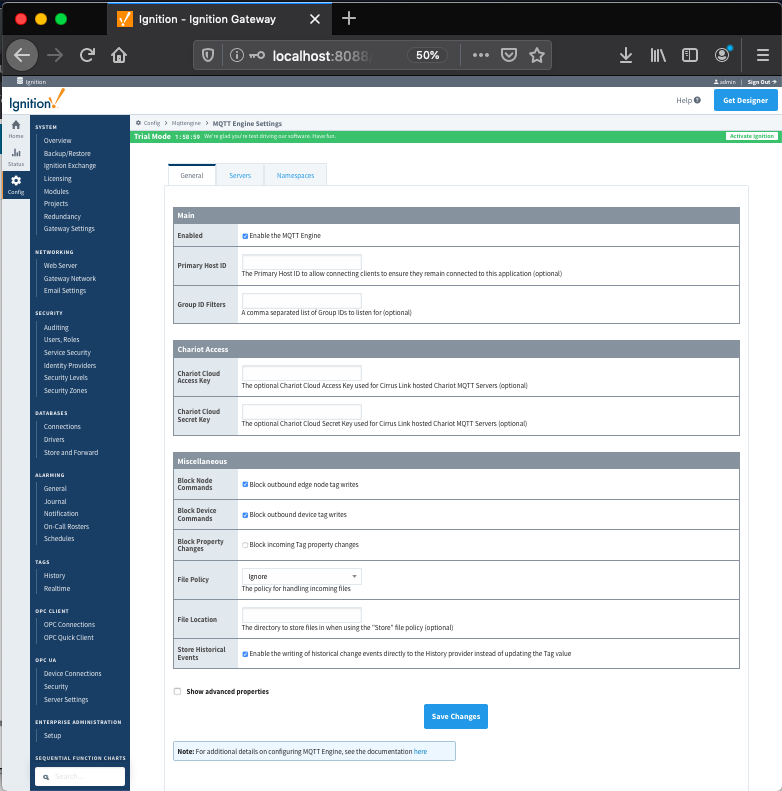Open the downloads arrow icon

(x=626, y=54)
